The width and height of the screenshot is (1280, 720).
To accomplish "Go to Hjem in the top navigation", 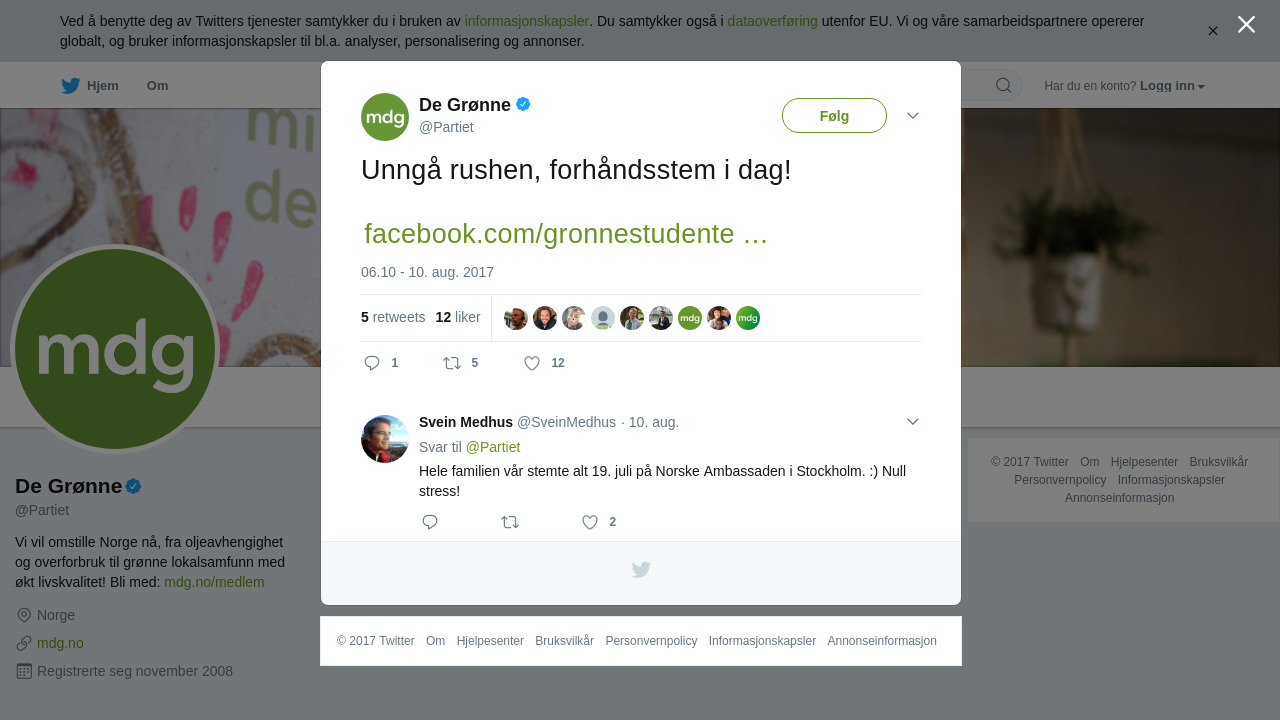I will (x=90, y=86).
